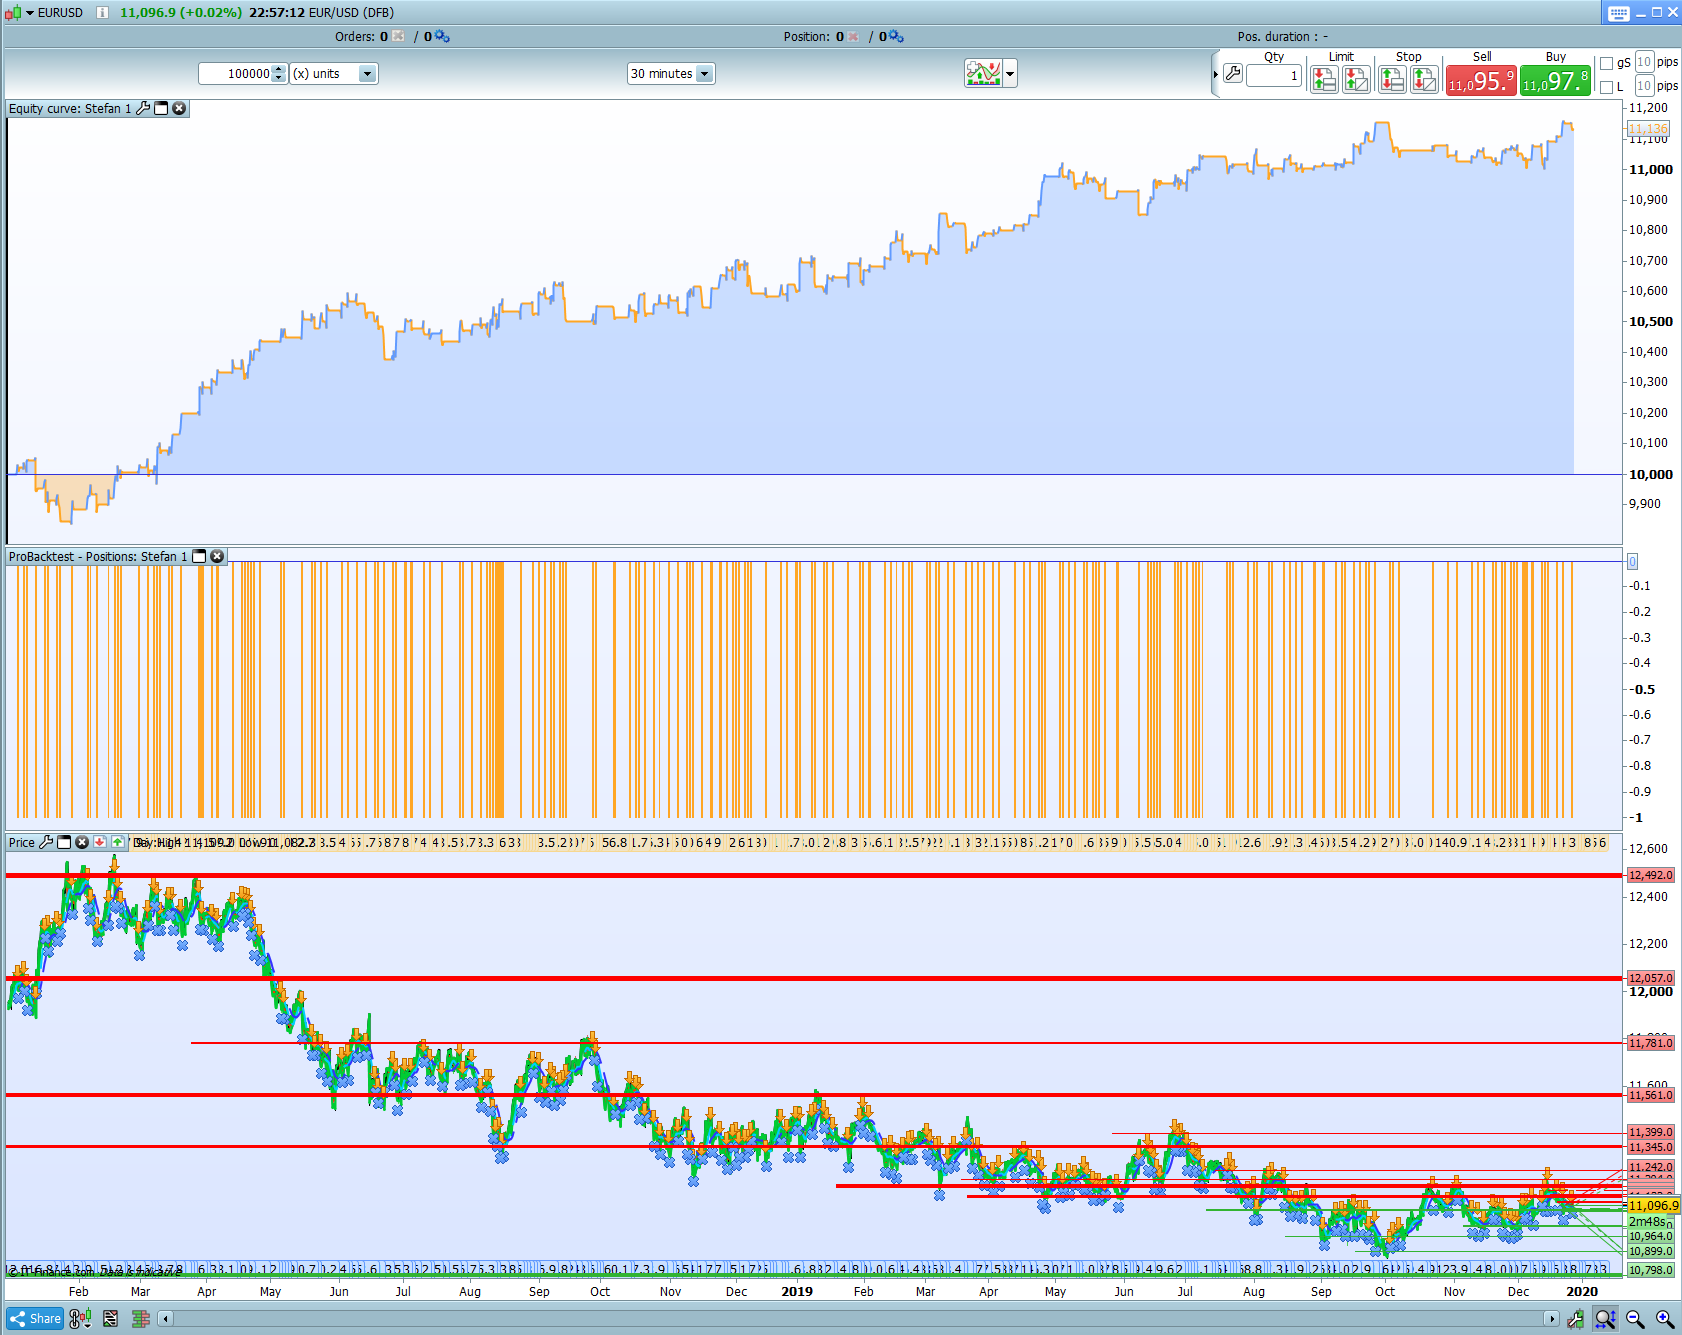Click the 11,096.9 current price label
Viewport: 1682px width, 1335px height.
tap(1653, 1206)
